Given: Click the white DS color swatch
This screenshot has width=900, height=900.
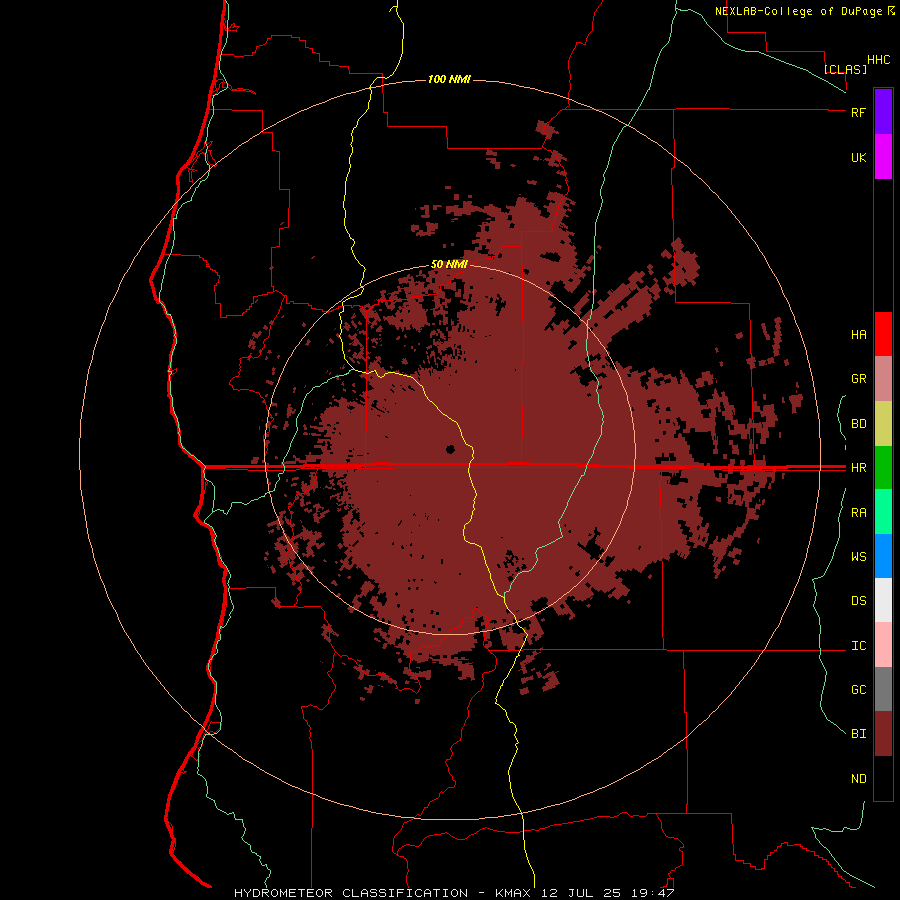Looking at the screenshot, I should coord(883,600).
